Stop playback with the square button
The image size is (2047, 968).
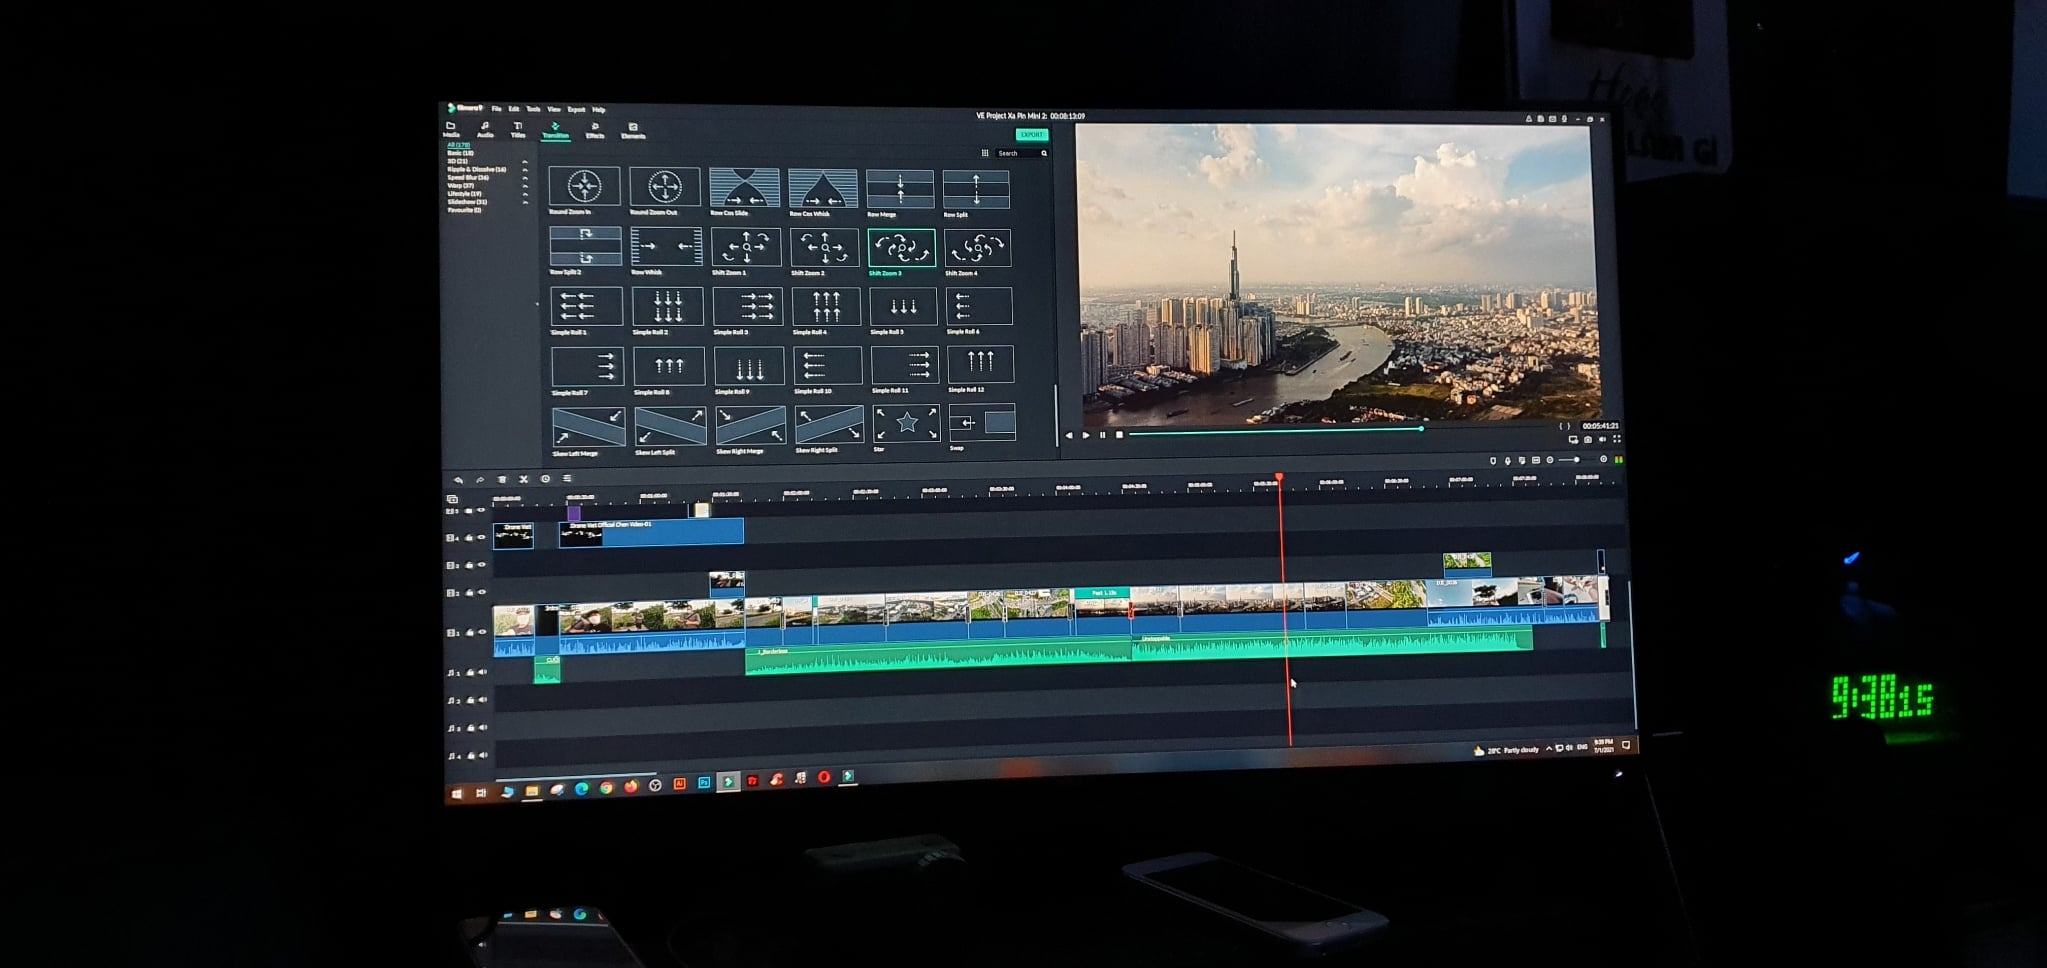click(1119, 434)
